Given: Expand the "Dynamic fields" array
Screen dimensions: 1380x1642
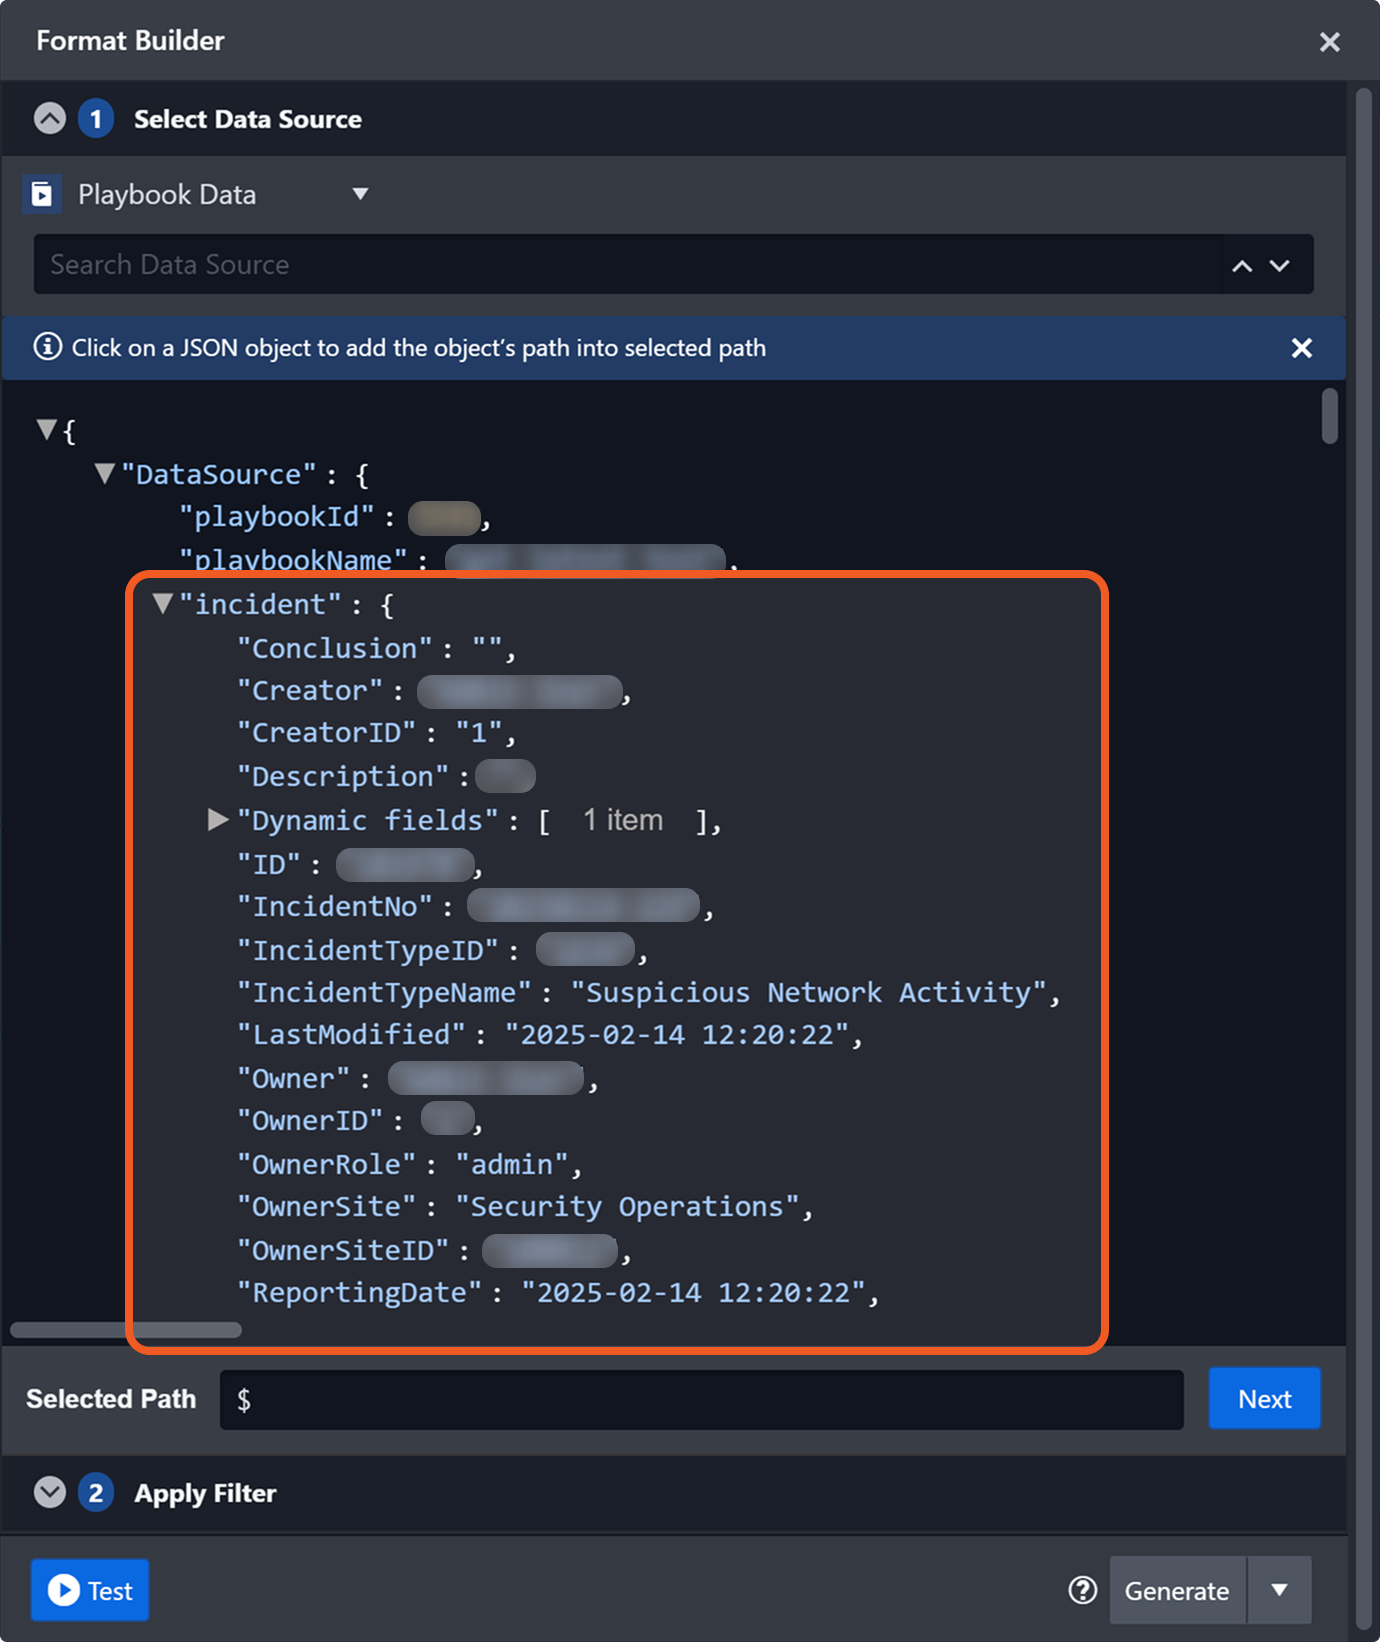Looking at the screenshot, I should (217, 820).
